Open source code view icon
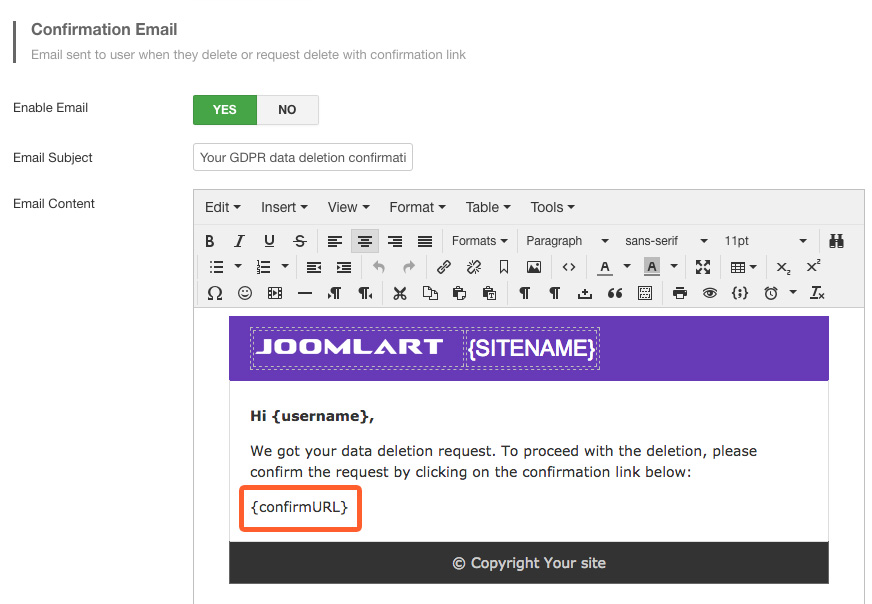 pyautogui.click(x=568, y=267)
